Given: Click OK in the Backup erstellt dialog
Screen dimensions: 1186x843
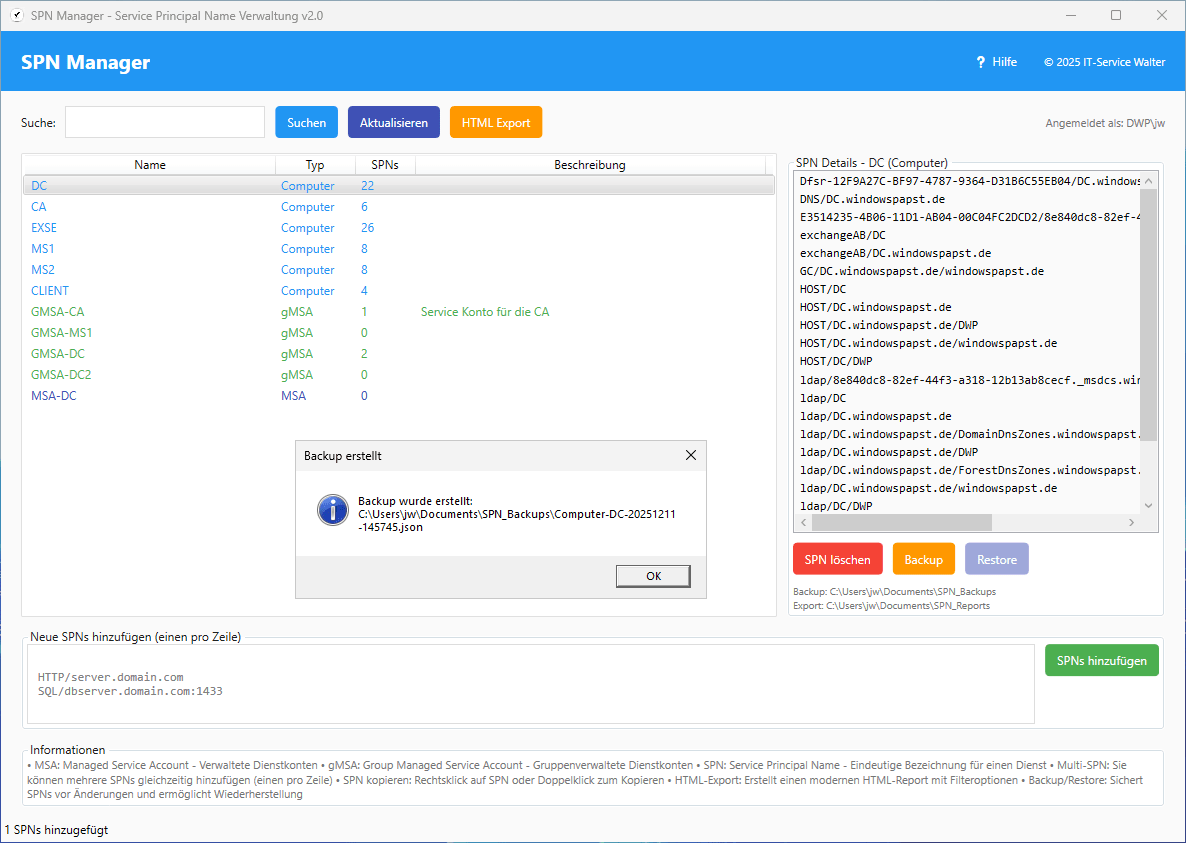Looking at the screenshot, I should [x=653, y=576].
